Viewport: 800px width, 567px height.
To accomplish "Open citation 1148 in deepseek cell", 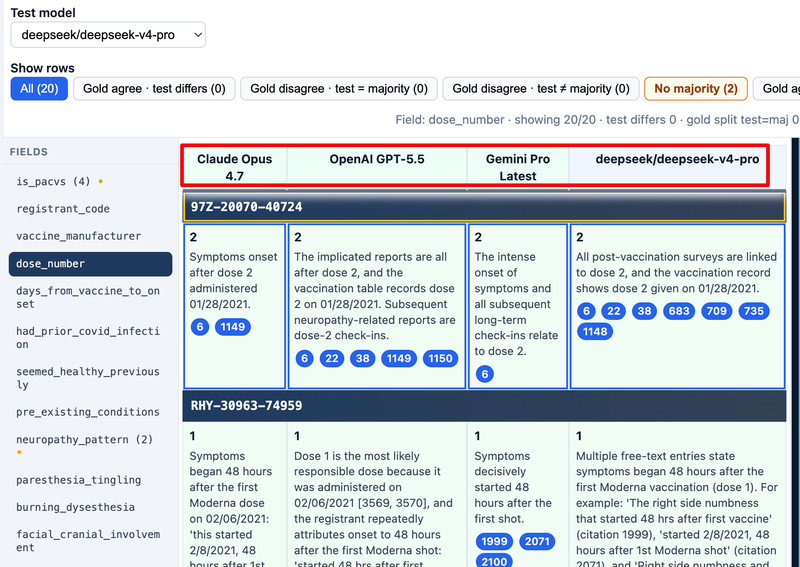I will [595, 332].
